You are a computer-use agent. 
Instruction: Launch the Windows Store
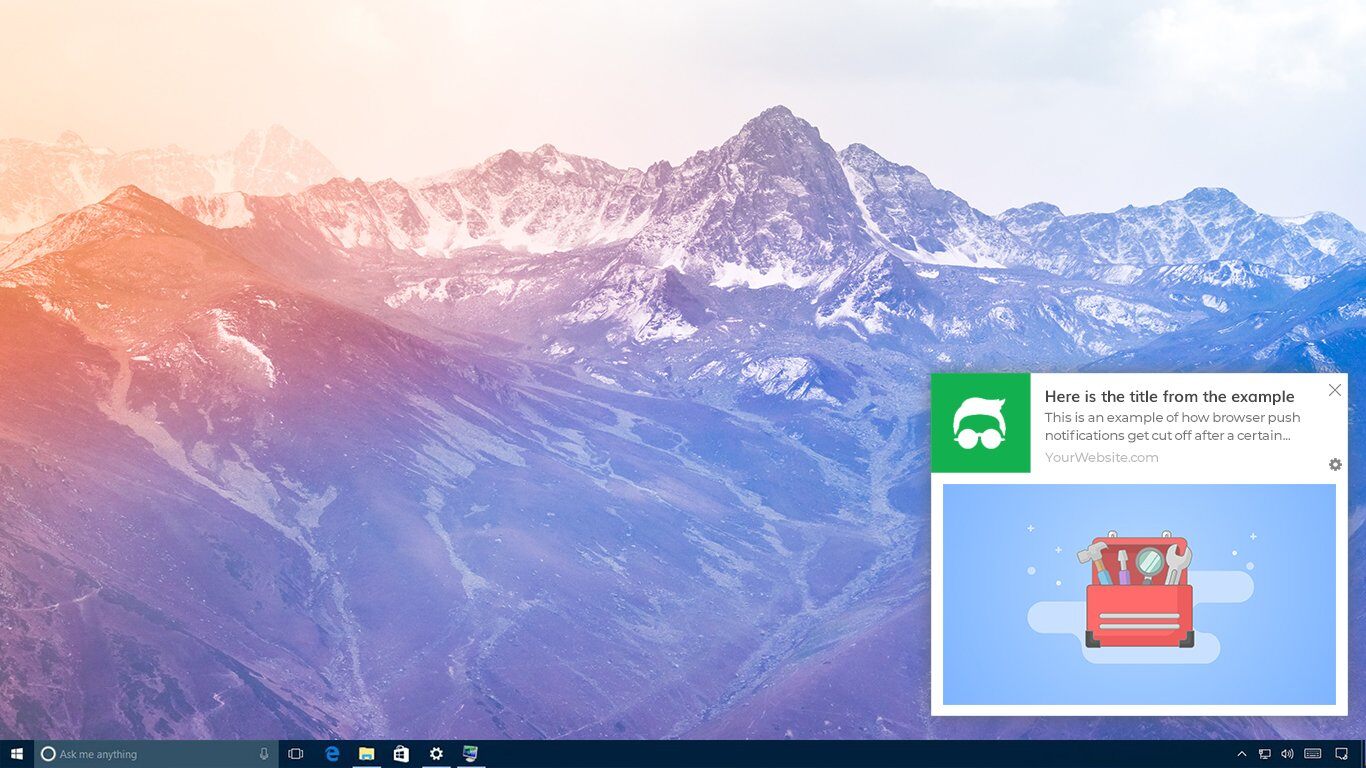(x=401, y=754)
